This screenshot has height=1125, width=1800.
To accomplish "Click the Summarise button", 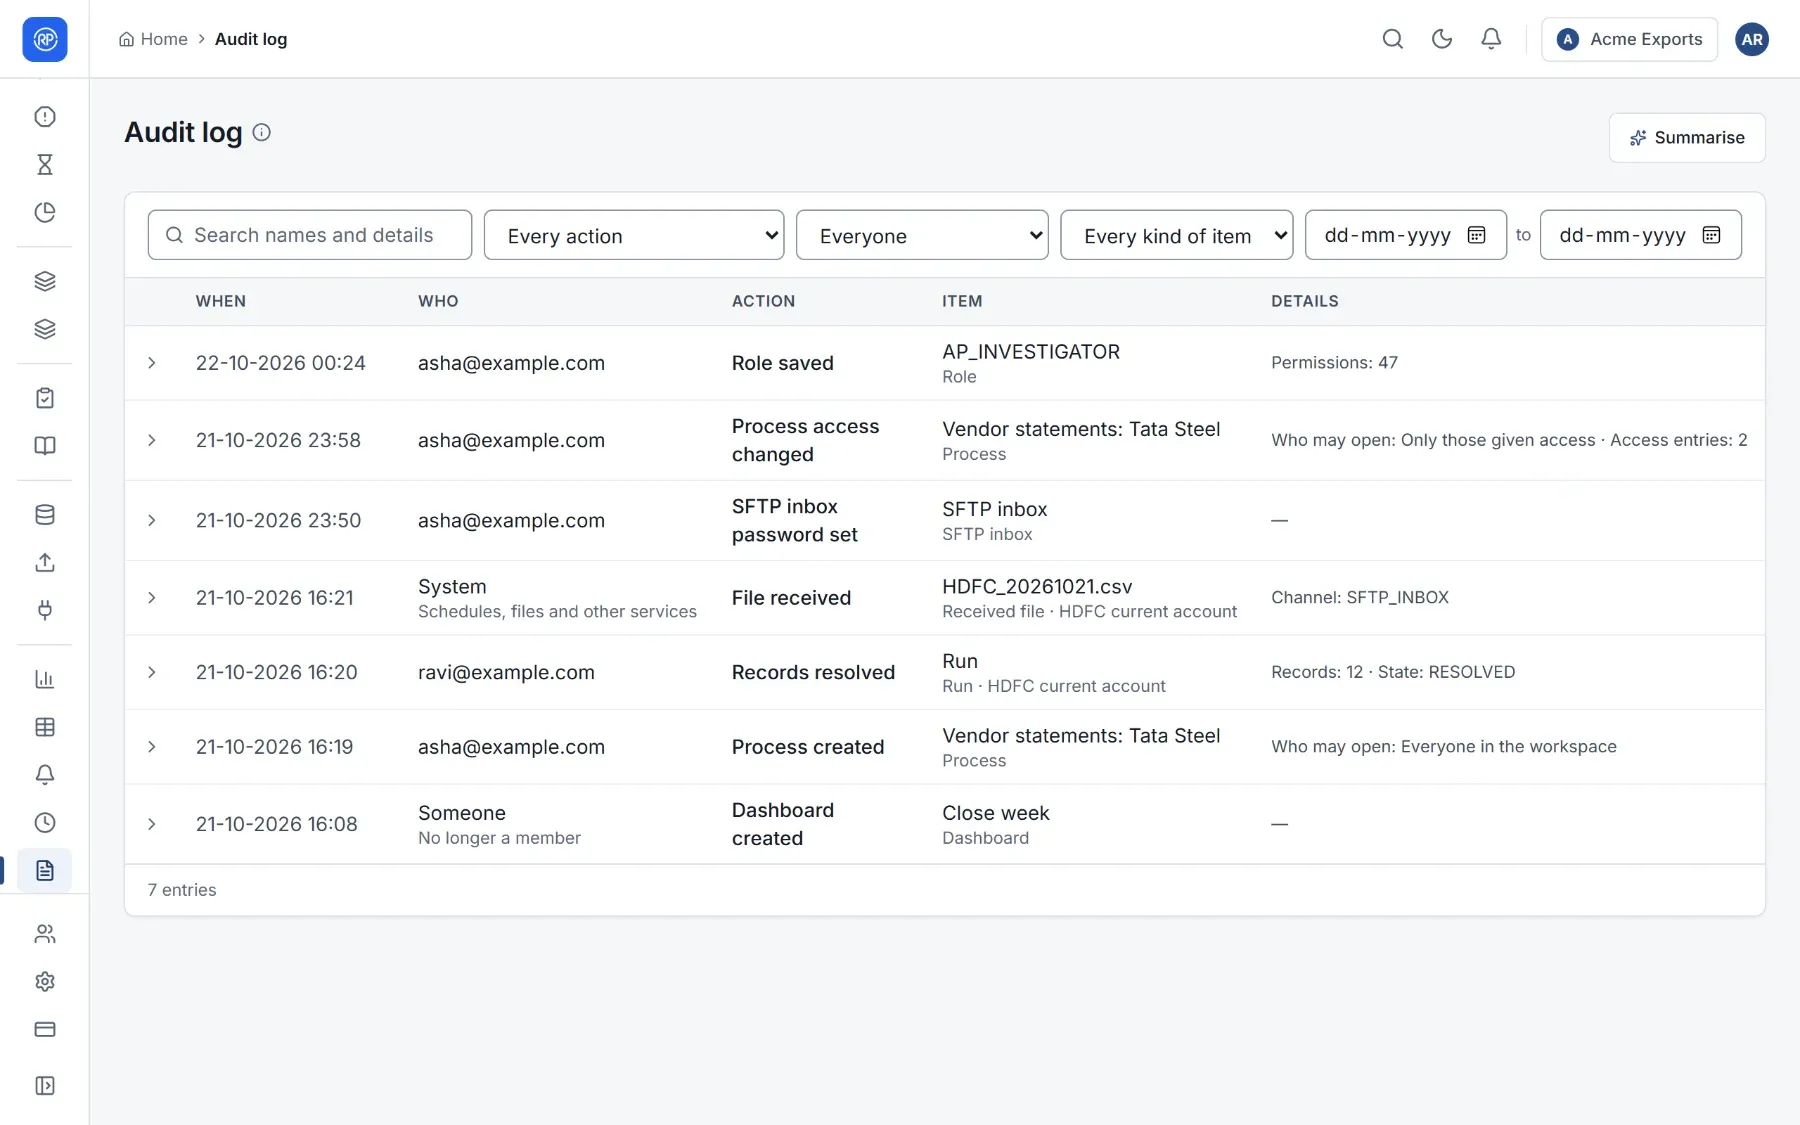I will tap(1686, 138).
